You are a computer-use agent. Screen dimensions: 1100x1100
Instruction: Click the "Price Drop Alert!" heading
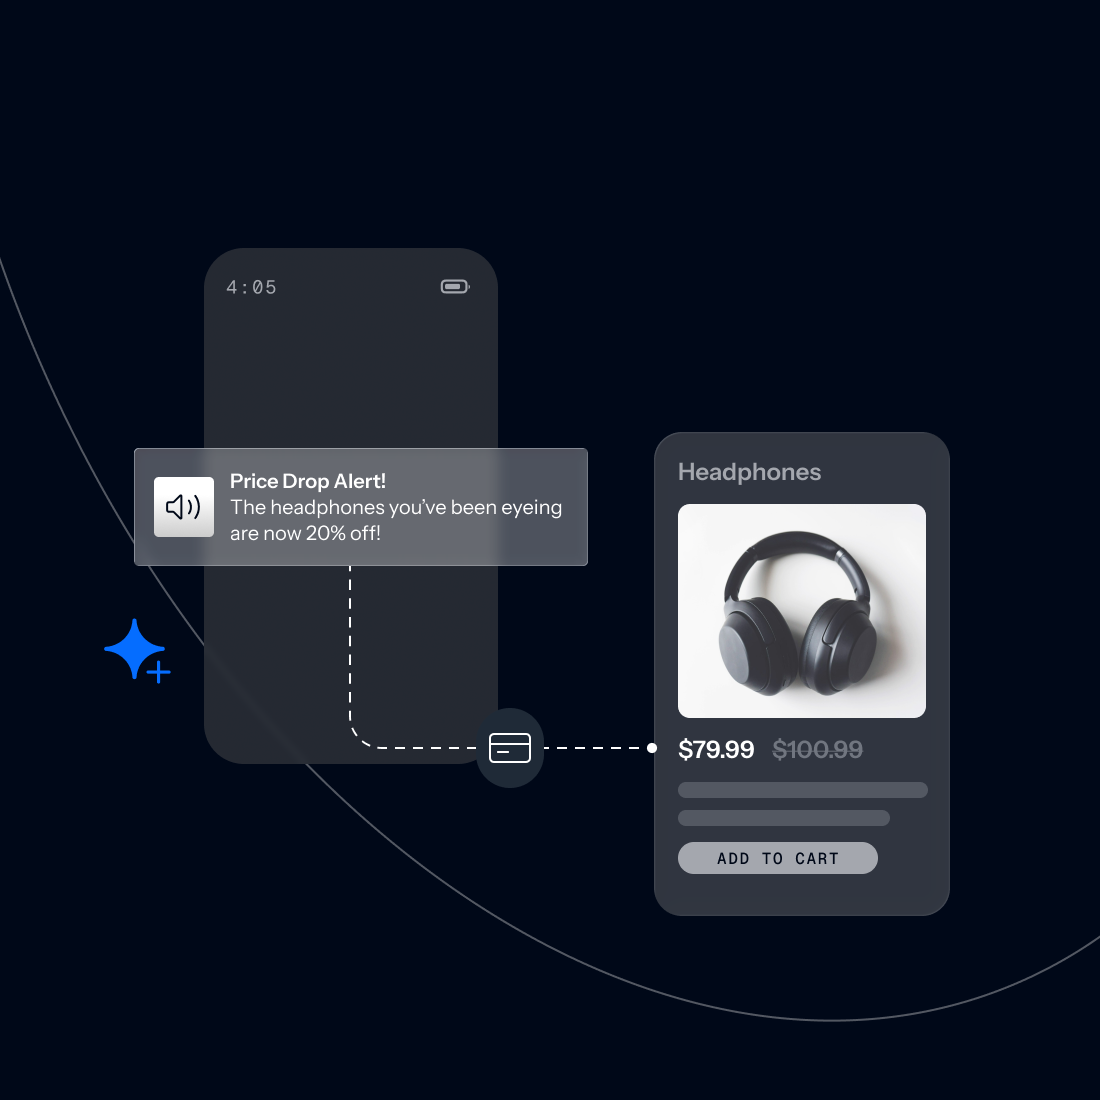point(307,481)
